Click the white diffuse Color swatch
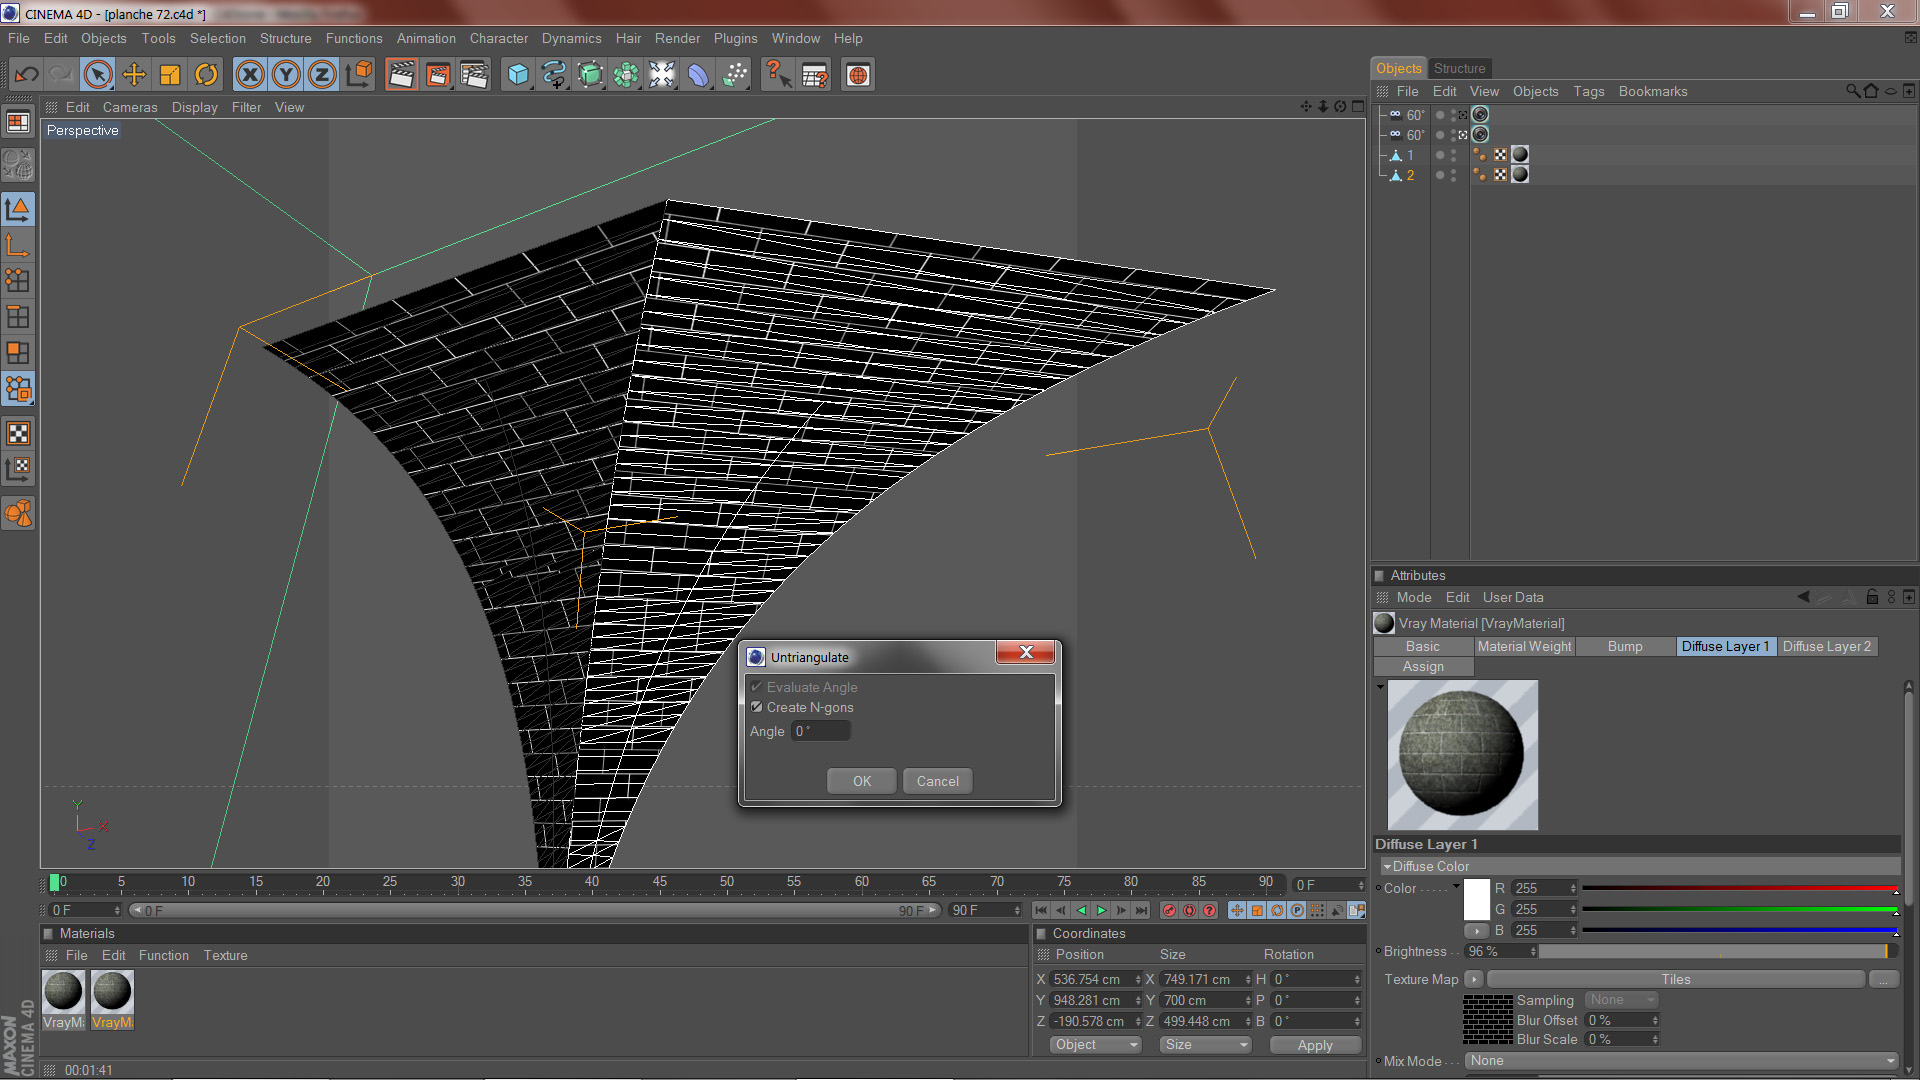The width and height of the screenshot is (1920, 1080). [x=1476, y=900]
